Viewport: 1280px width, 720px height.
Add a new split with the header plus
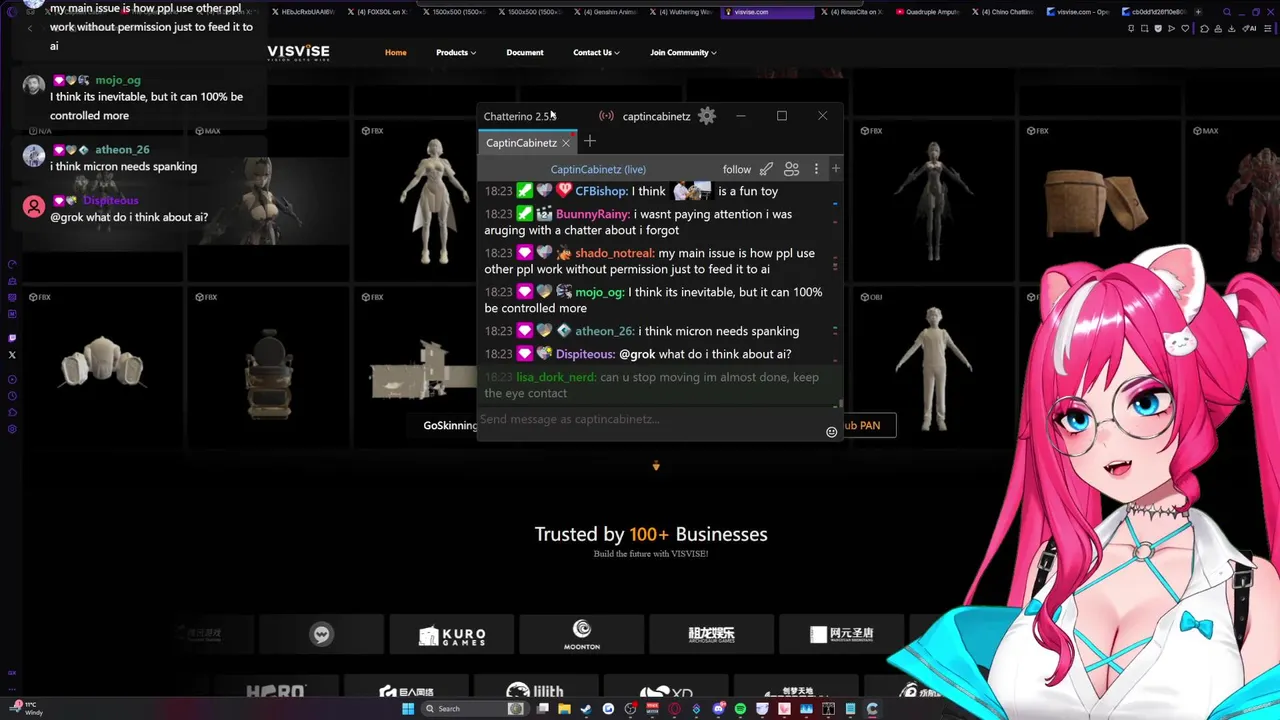836,169
